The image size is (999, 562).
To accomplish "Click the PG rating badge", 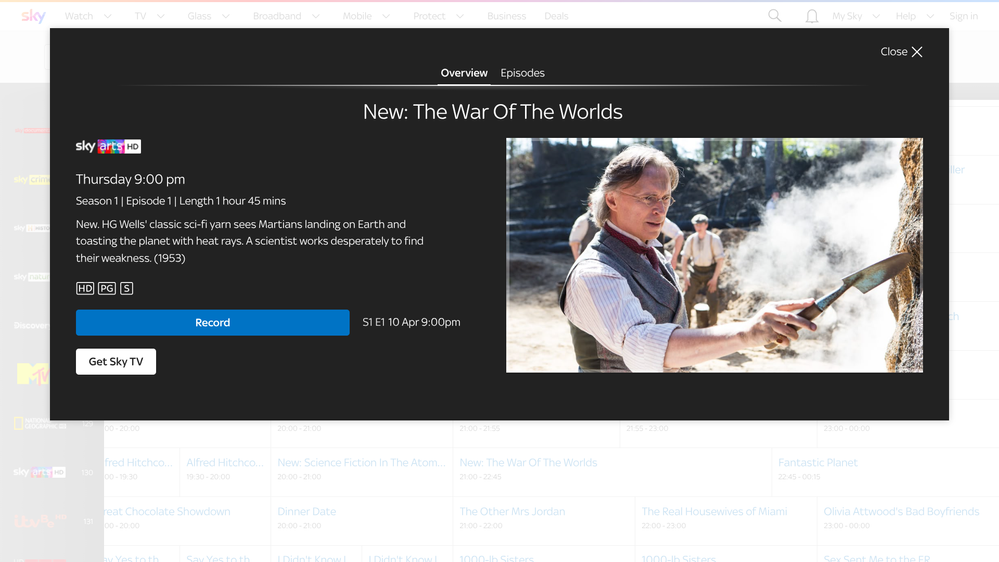I will [x=106, y=288].
